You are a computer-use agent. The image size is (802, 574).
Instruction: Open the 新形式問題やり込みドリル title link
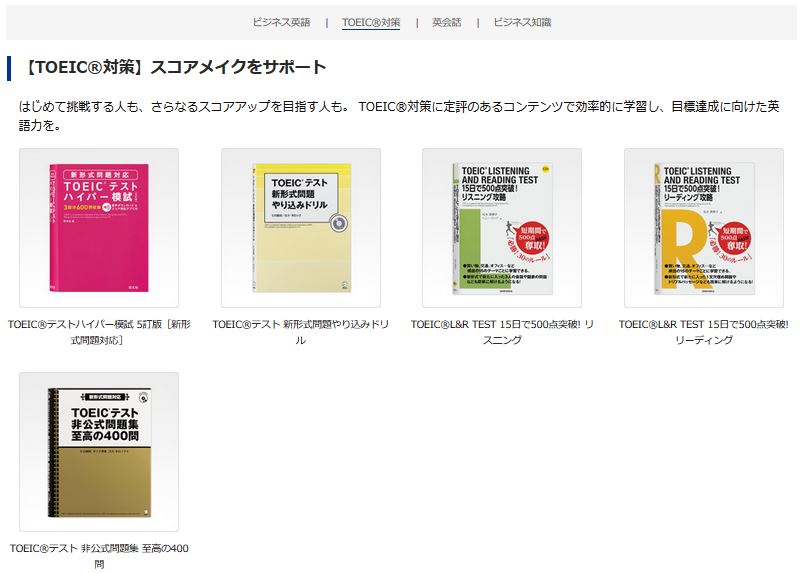click(x=301, y=332)
